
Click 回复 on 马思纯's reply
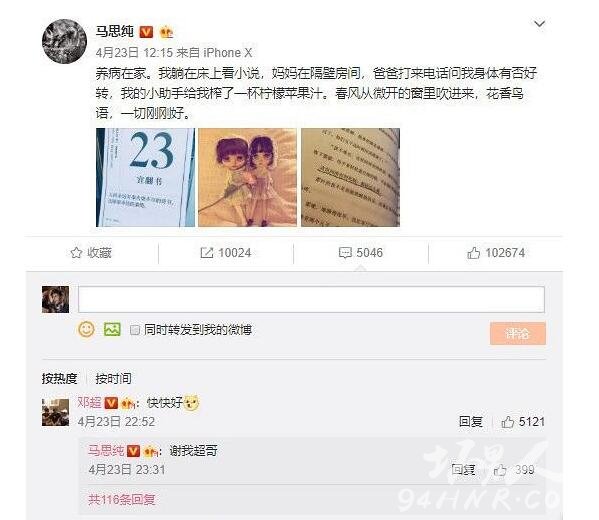point(463,470)
